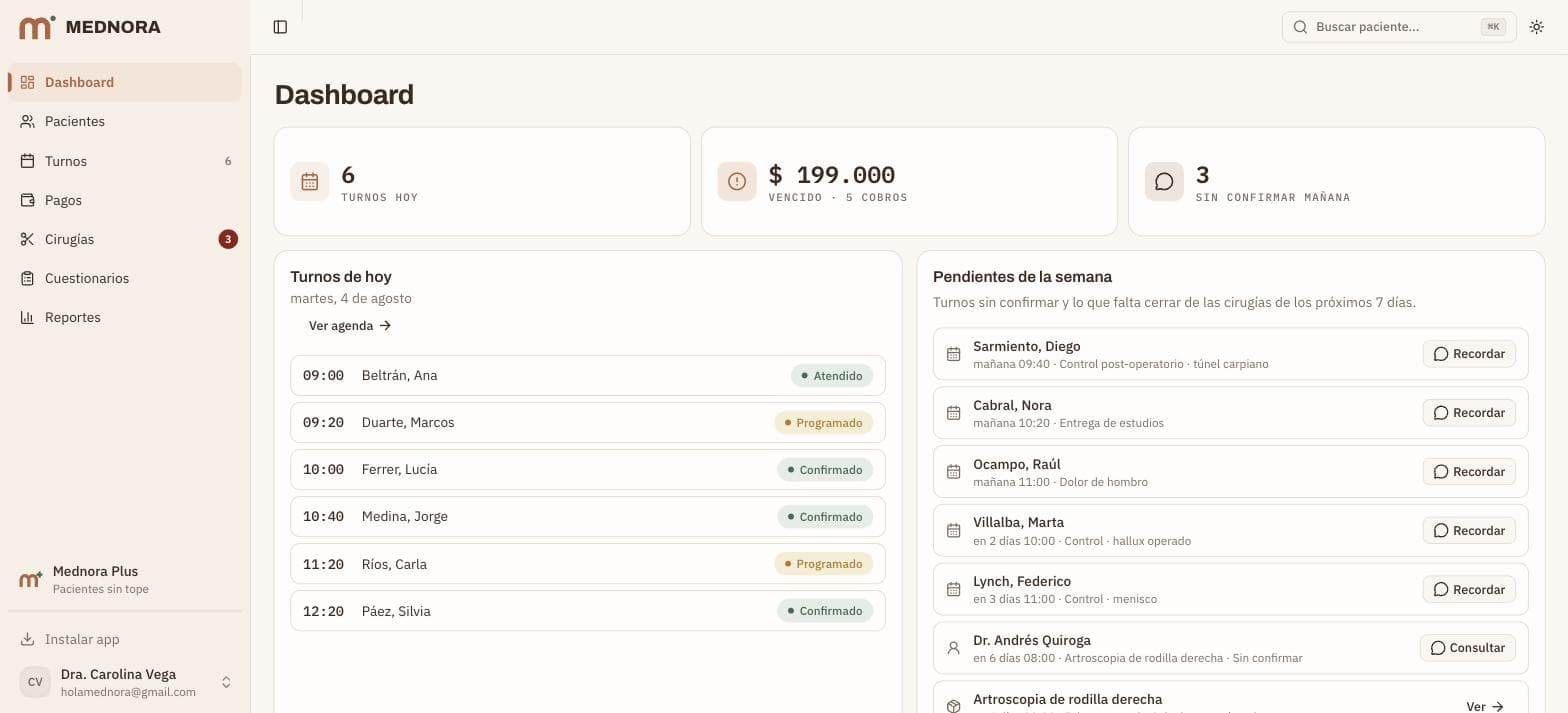Open Cuestionarios in the sidebar
Image resolution: width=1568 pixels, height=713 pixels.
coord(125,278)
